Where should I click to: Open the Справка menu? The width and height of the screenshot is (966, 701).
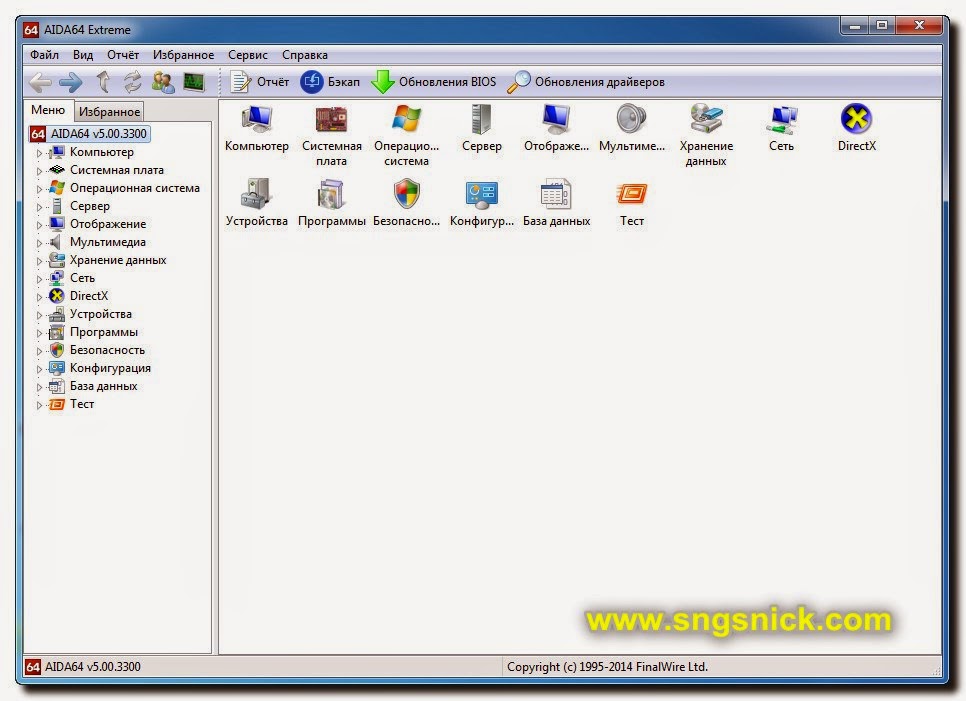[x=304, y=55]
